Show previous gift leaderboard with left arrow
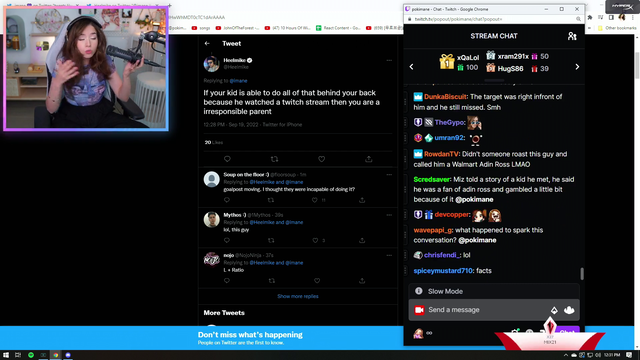640x360 pixels. (x=411, y=67)
